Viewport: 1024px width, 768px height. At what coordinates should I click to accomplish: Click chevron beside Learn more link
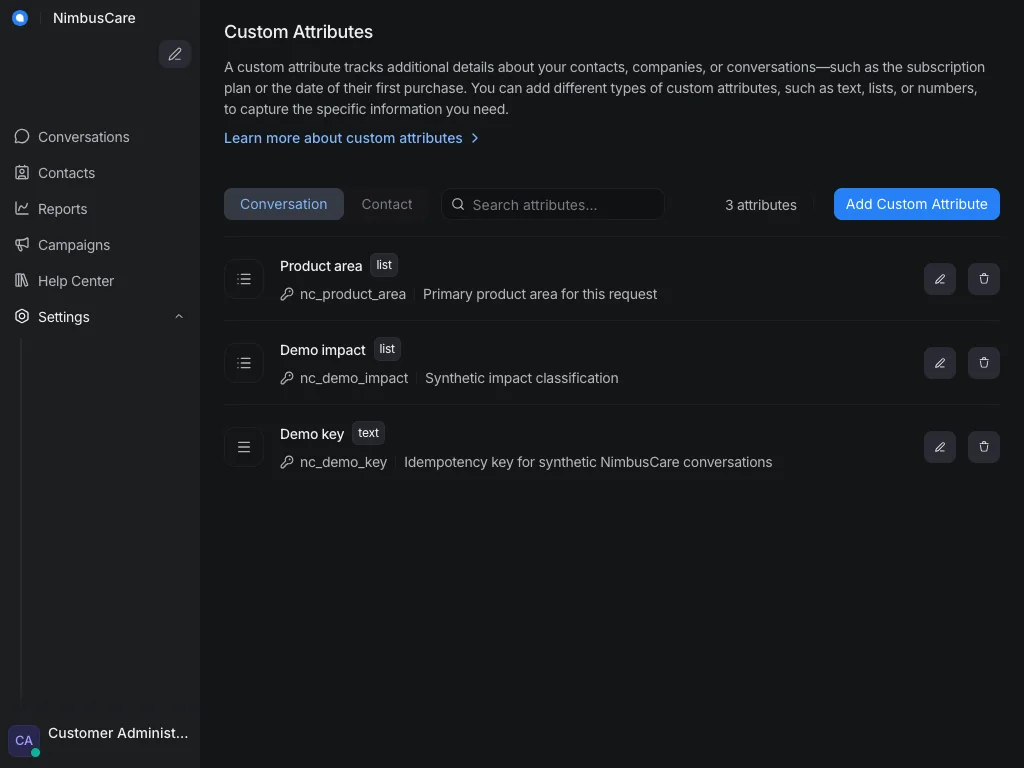475,138
